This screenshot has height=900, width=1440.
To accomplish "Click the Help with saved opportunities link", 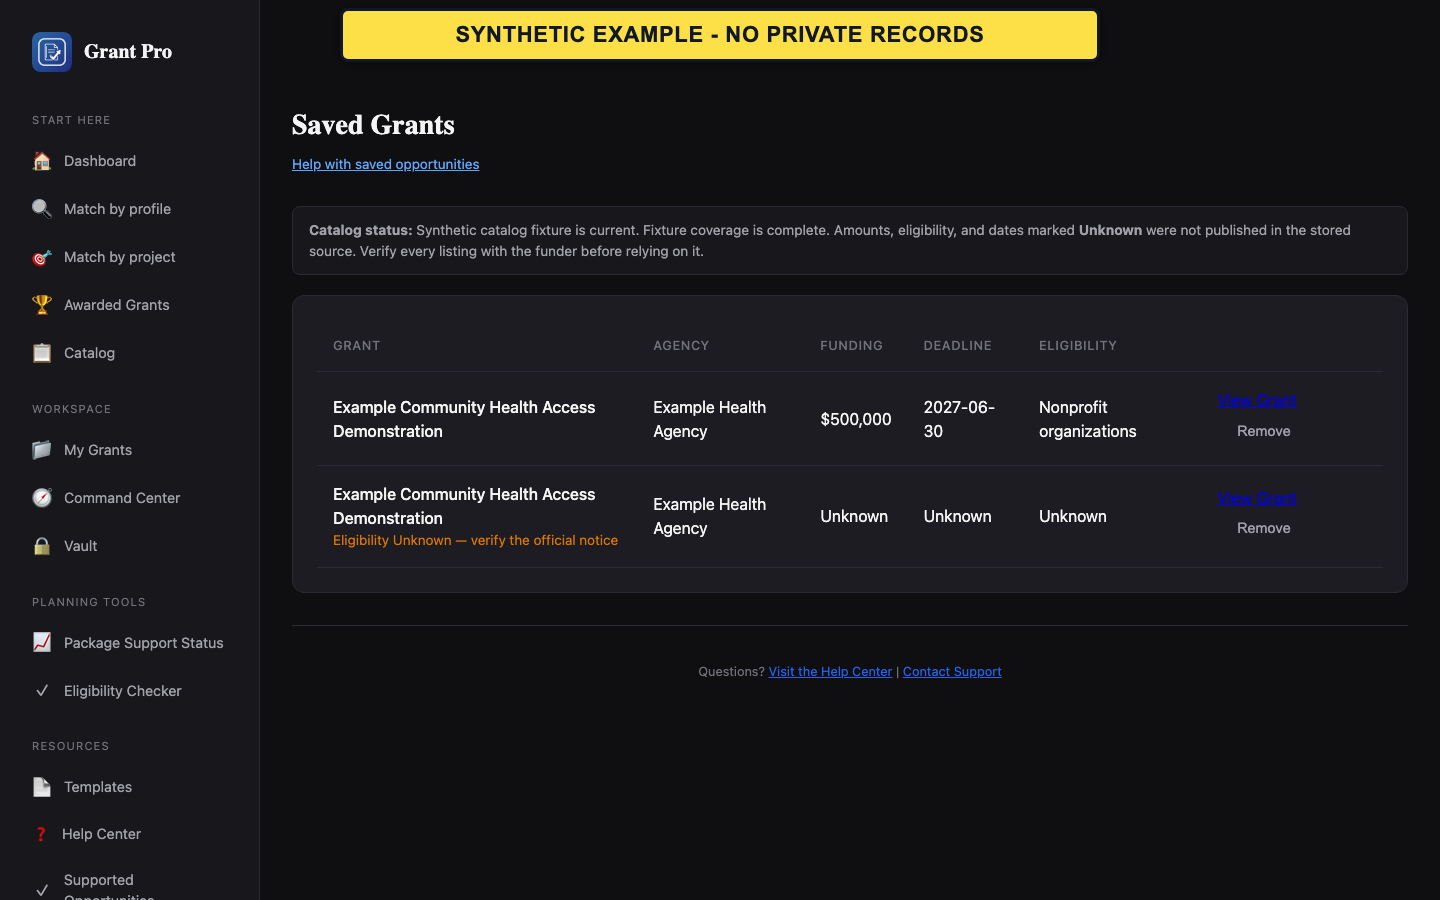I will coord(385,164).
